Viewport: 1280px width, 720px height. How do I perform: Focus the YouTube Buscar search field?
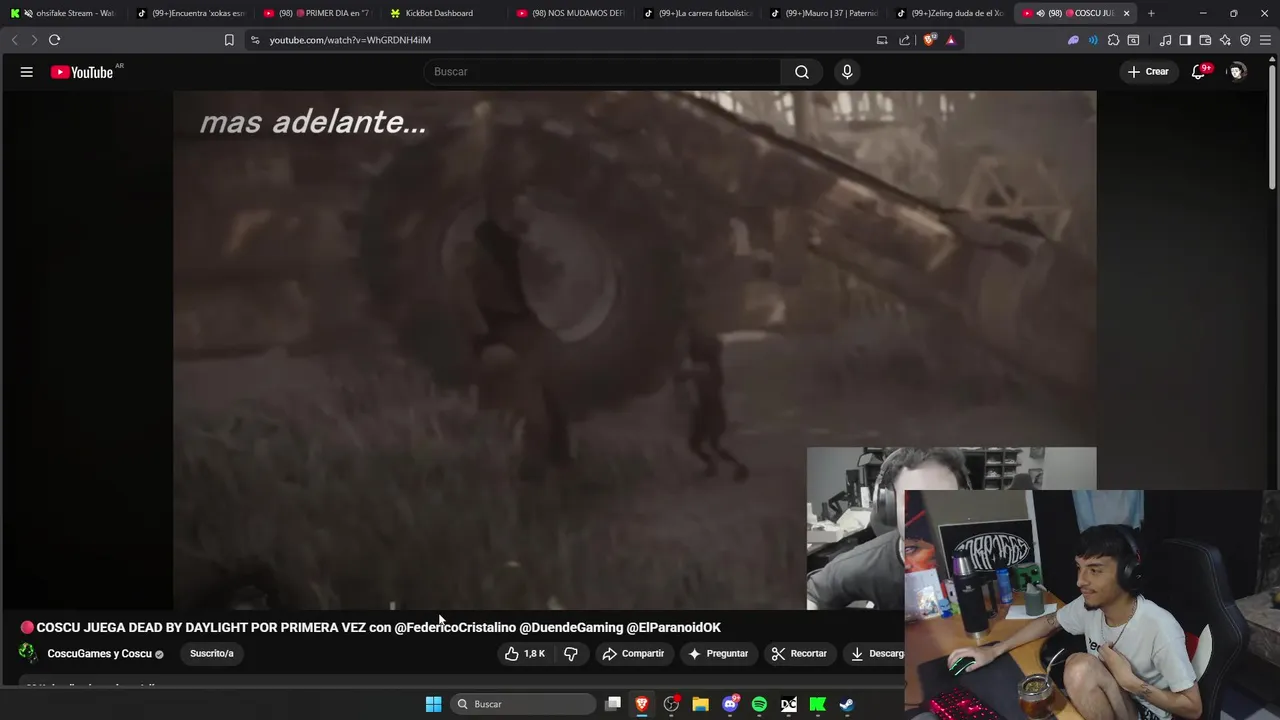click(603, 72)
